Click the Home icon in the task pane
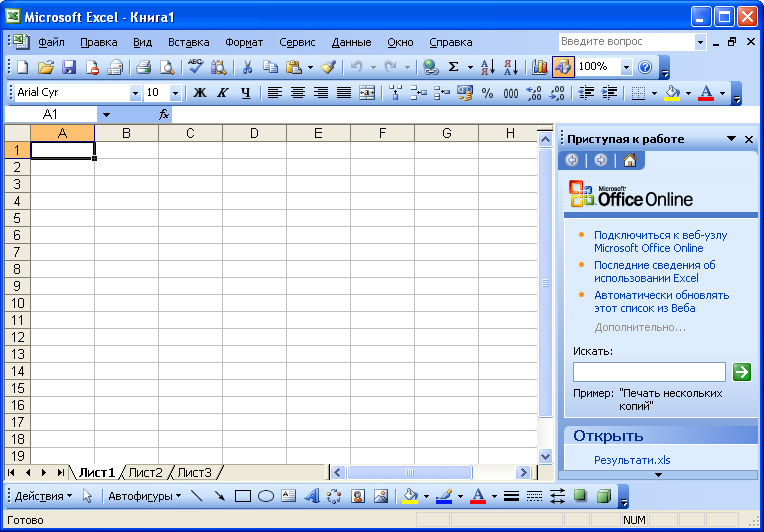Image resolution: width=764 pixels, height=532 pixels. 629,160
